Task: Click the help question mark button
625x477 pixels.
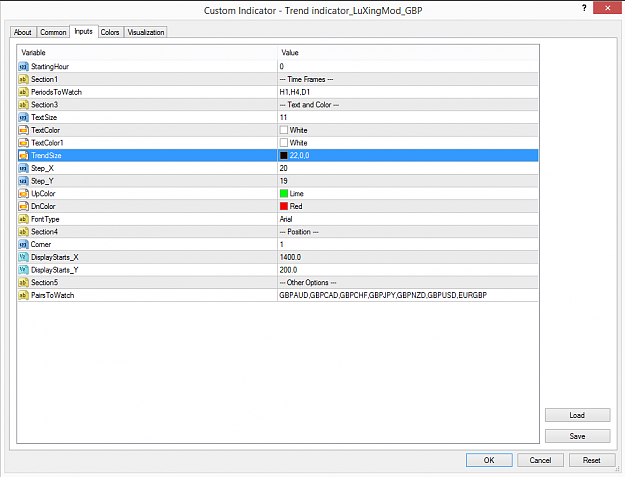Action: [584, 8]
